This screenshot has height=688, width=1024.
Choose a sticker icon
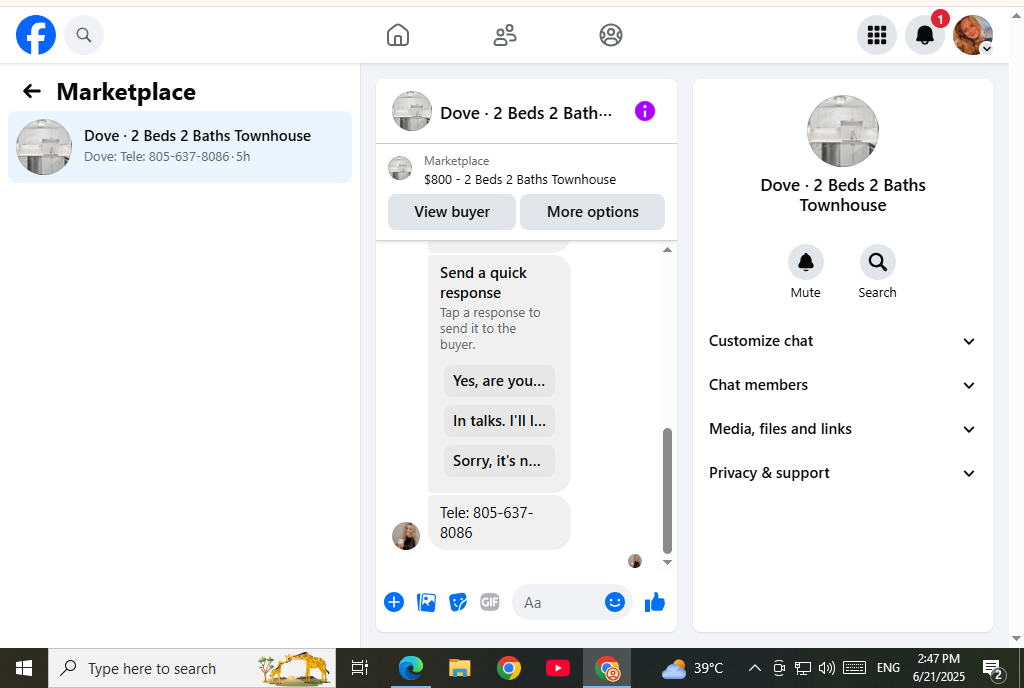458,602
